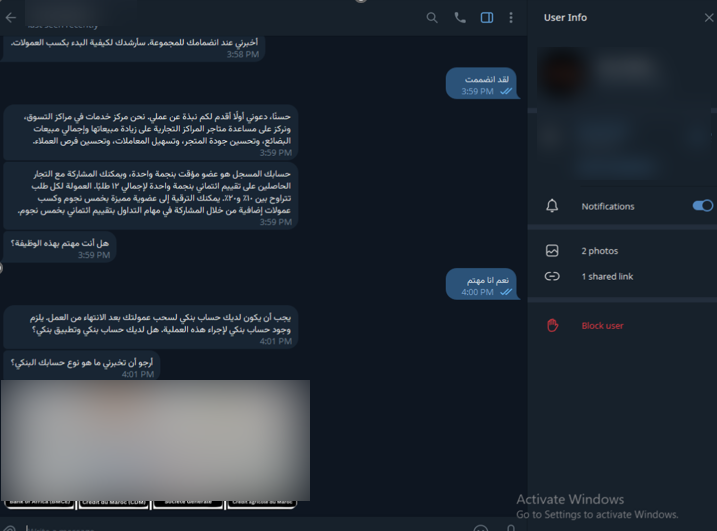Click the photos gallery icon

[x=552, y=251]
